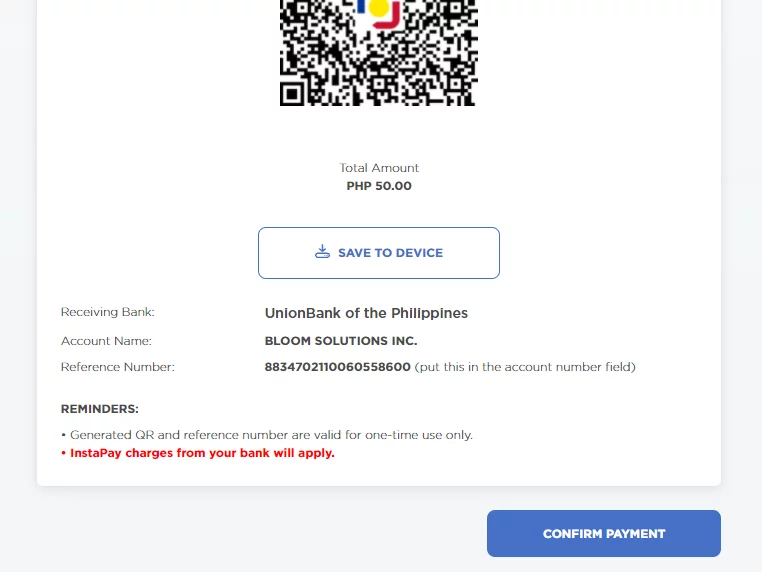The image size is (762, 572).
Task: Confirm the payment
Action: click(604, 533)
